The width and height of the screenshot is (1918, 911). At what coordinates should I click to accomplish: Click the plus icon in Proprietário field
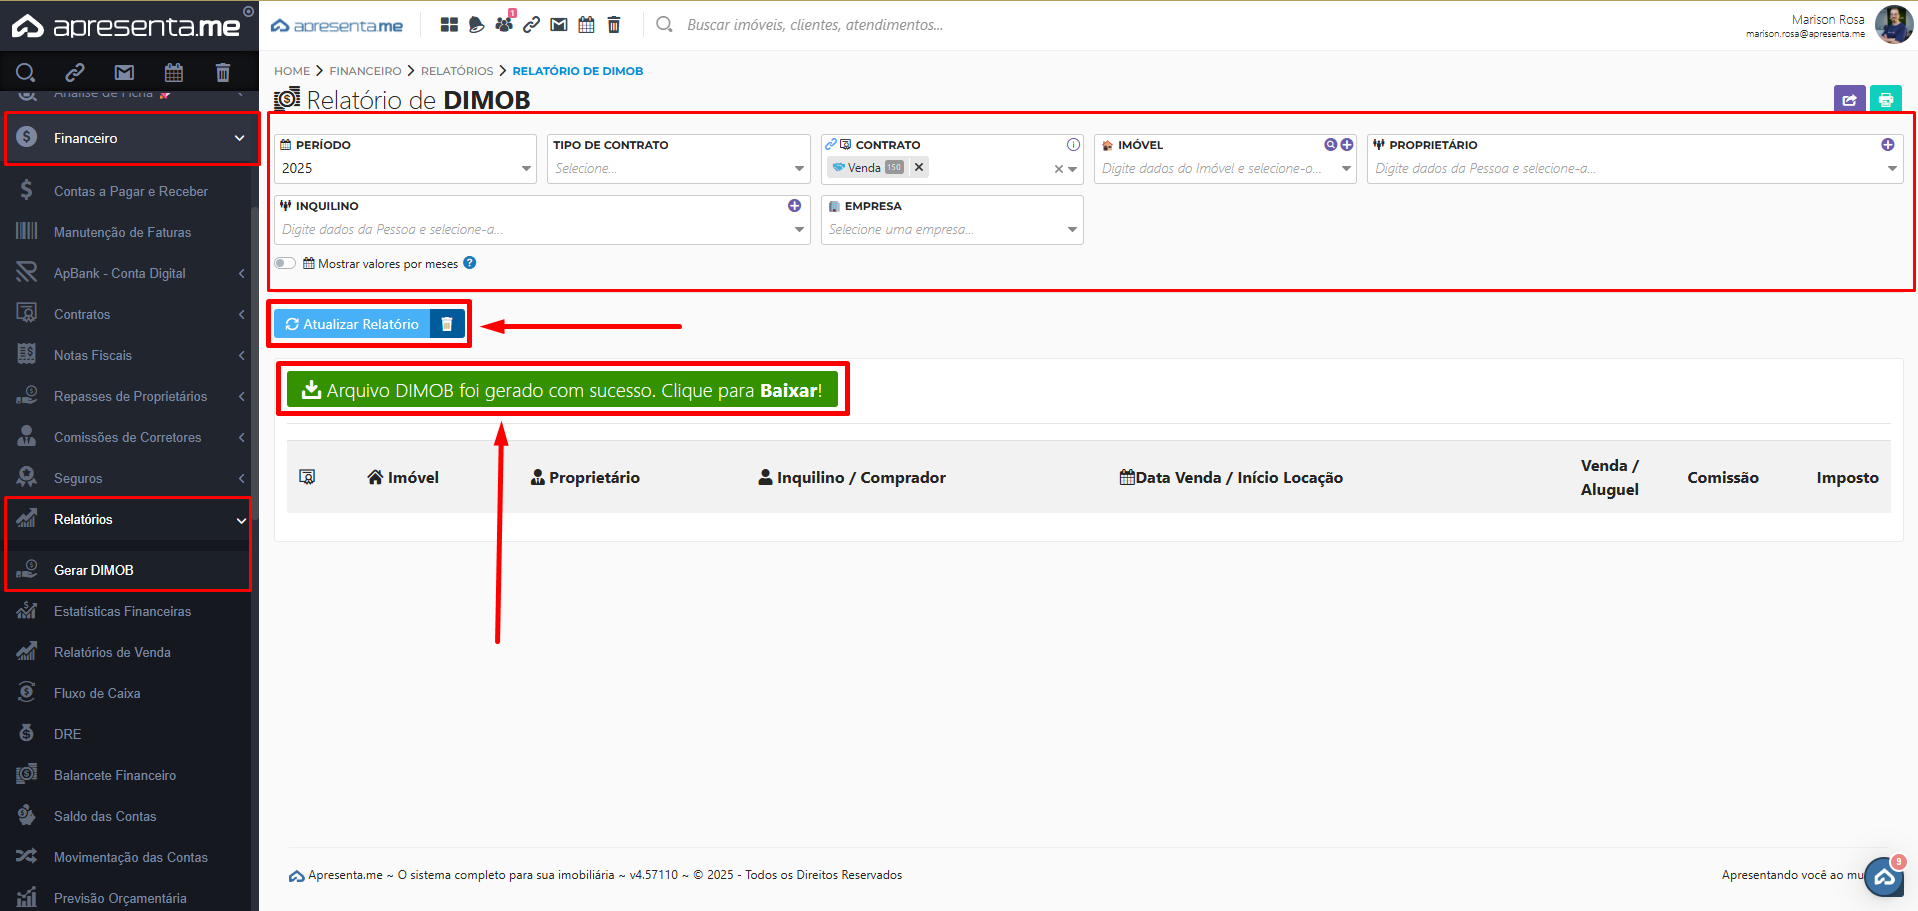[1887, 145]
